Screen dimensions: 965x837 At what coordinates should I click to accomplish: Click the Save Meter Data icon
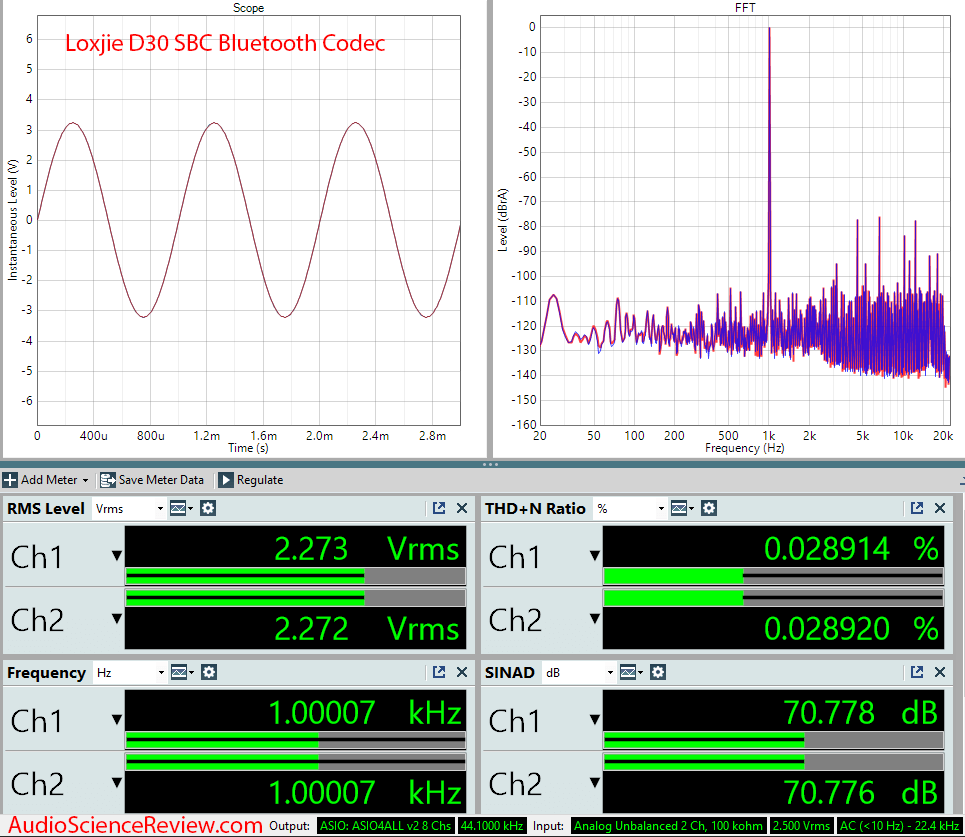tap(108, 480)
